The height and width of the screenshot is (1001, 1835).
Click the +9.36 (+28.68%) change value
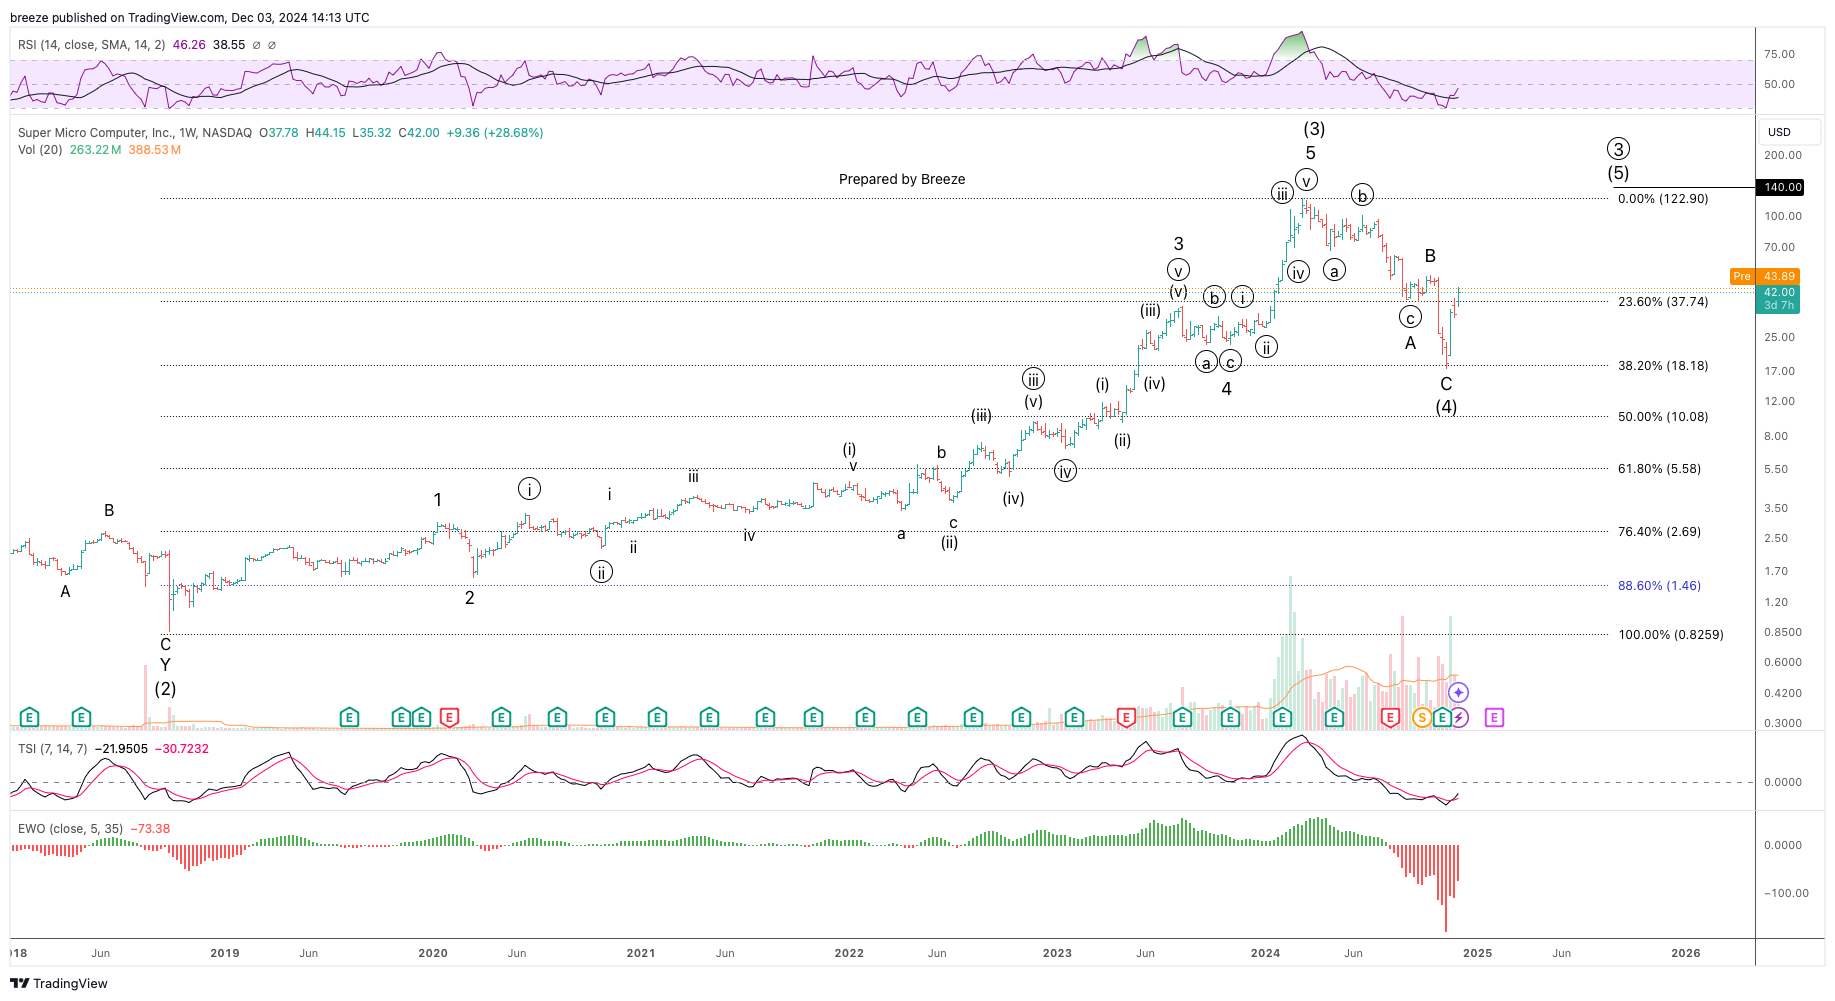pos(494,133)
